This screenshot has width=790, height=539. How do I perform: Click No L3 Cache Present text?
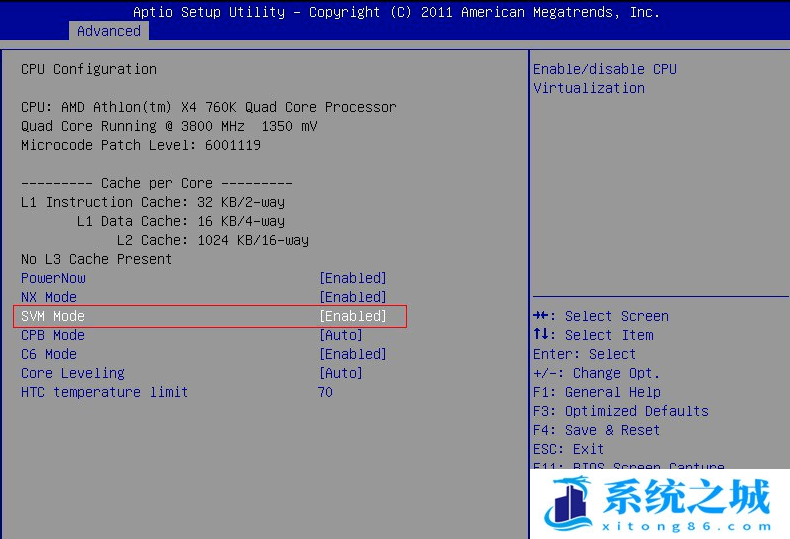pyautogui.click(x=97, y=259)
